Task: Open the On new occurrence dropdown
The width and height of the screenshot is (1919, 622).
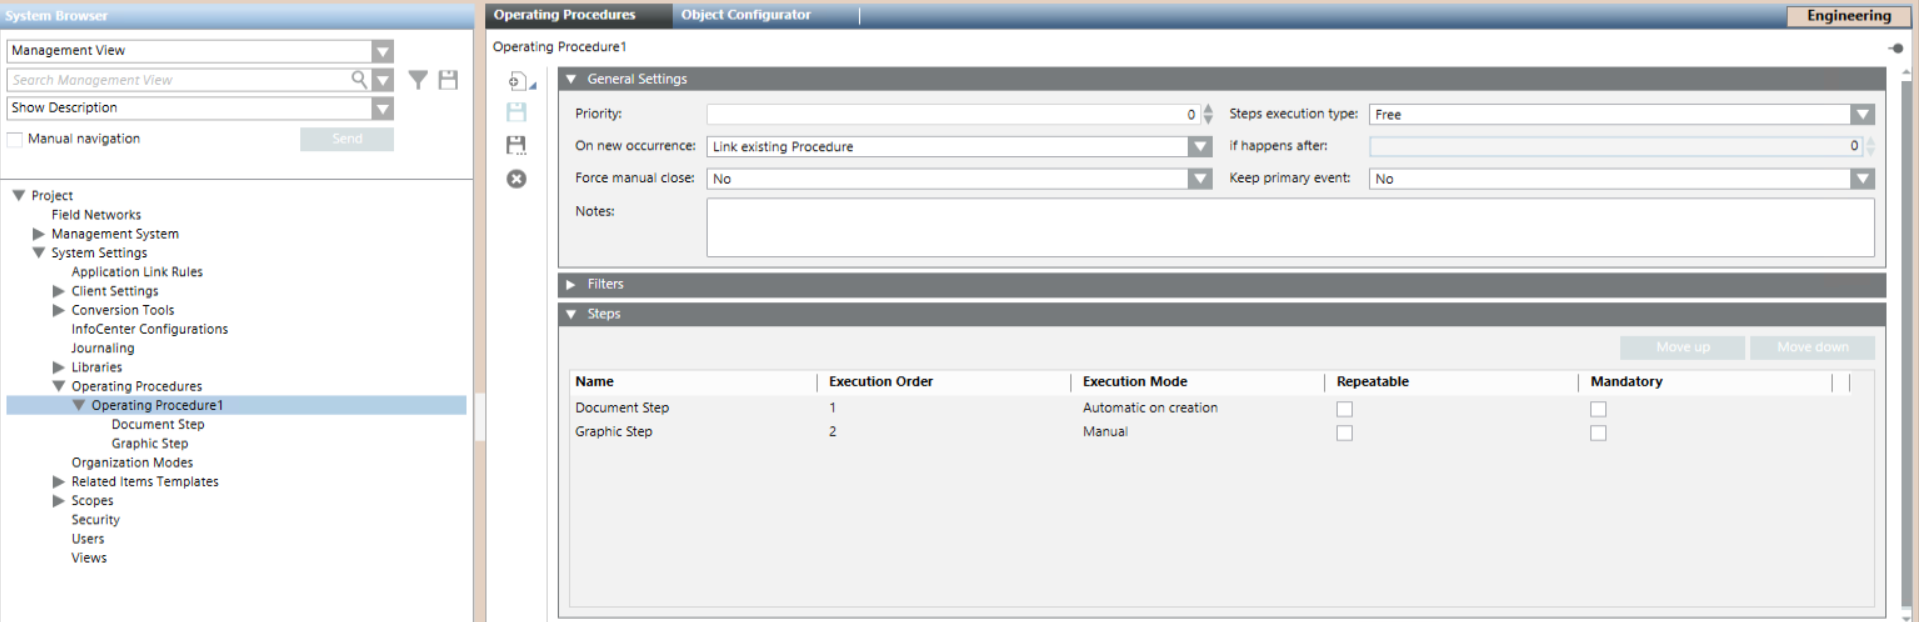Action: pos(1199,147)
